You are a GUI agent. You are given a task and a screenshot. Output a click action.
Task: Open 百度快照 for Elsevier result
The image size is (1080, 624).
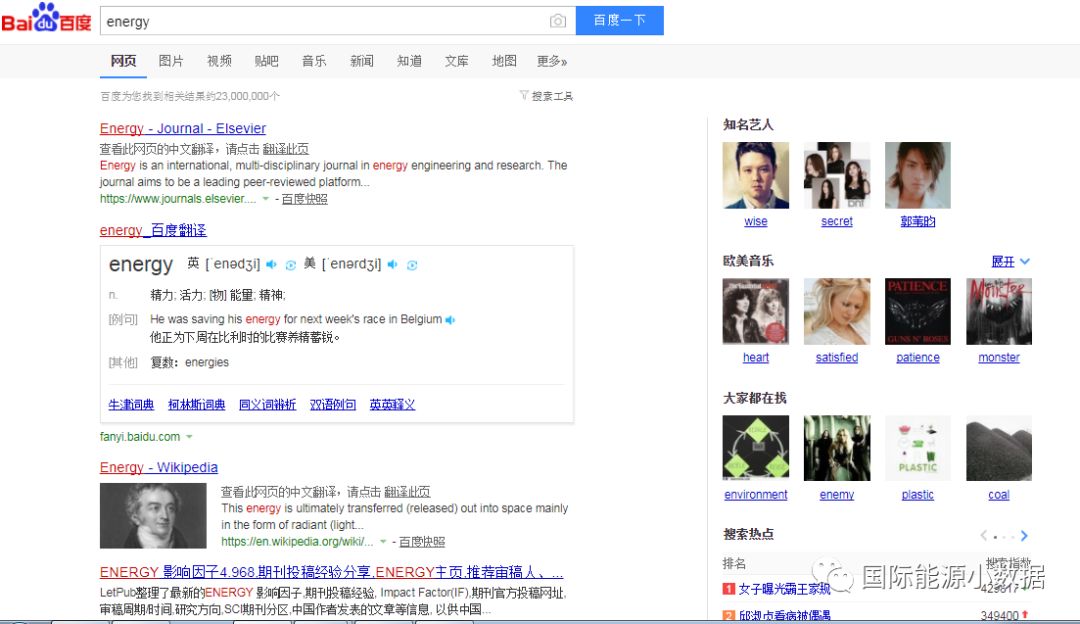coord(304,199)
